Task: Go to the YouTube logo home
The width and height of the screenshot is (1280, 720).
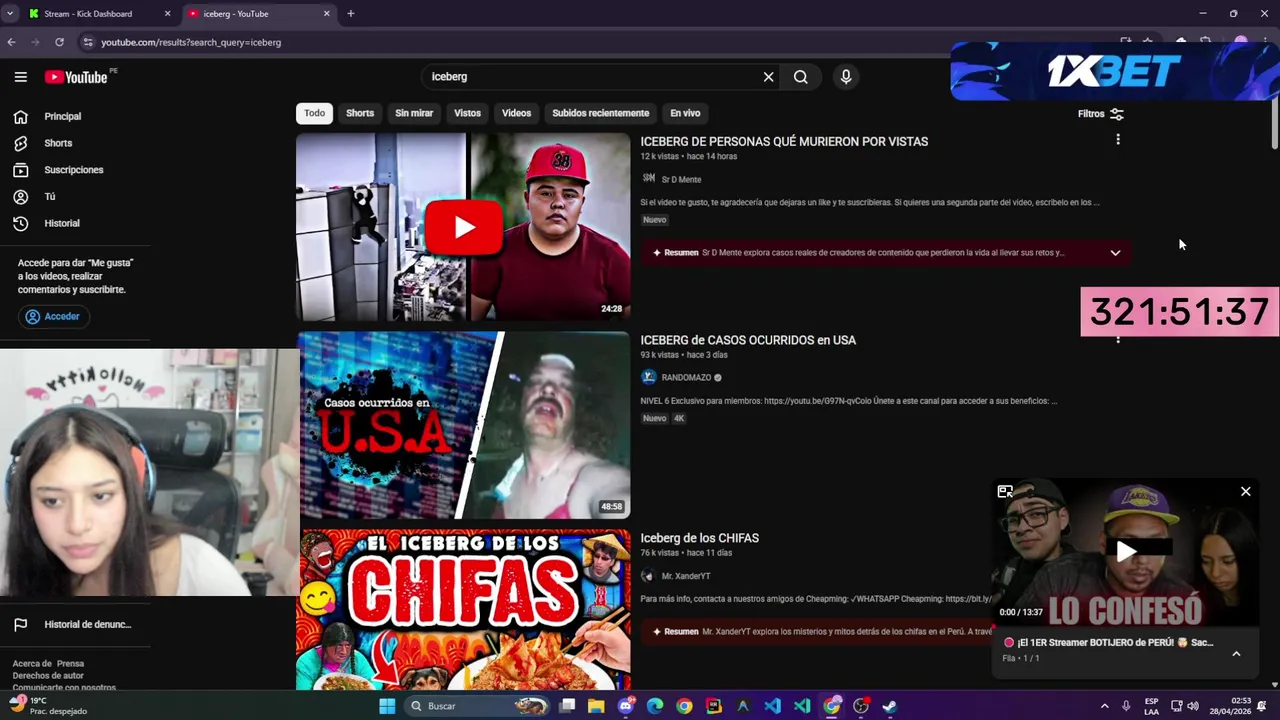Action: 76,77
